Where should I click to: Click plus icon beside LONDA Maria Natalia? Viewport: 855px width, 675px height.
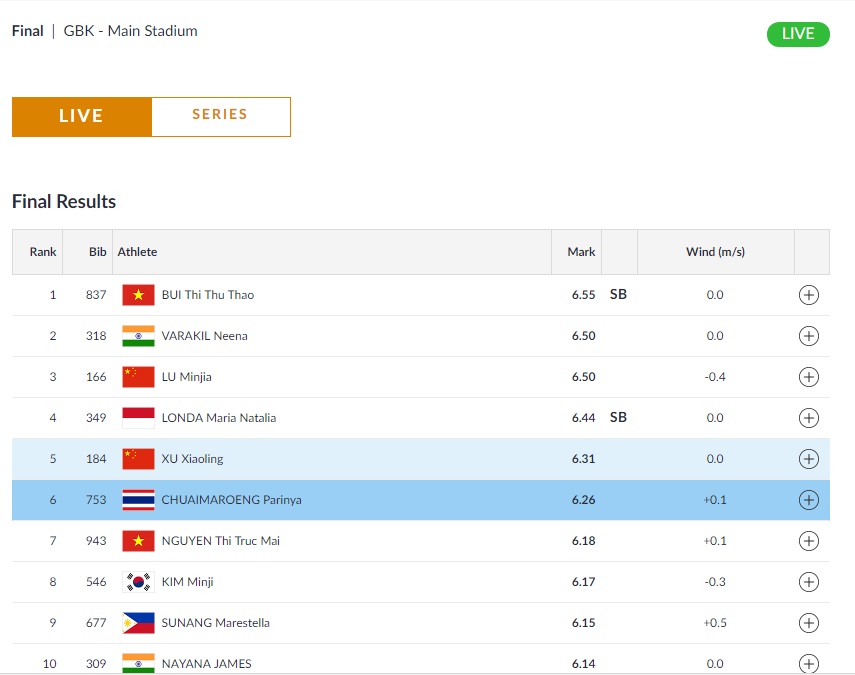pyautogui.click(x=809, y=418)
